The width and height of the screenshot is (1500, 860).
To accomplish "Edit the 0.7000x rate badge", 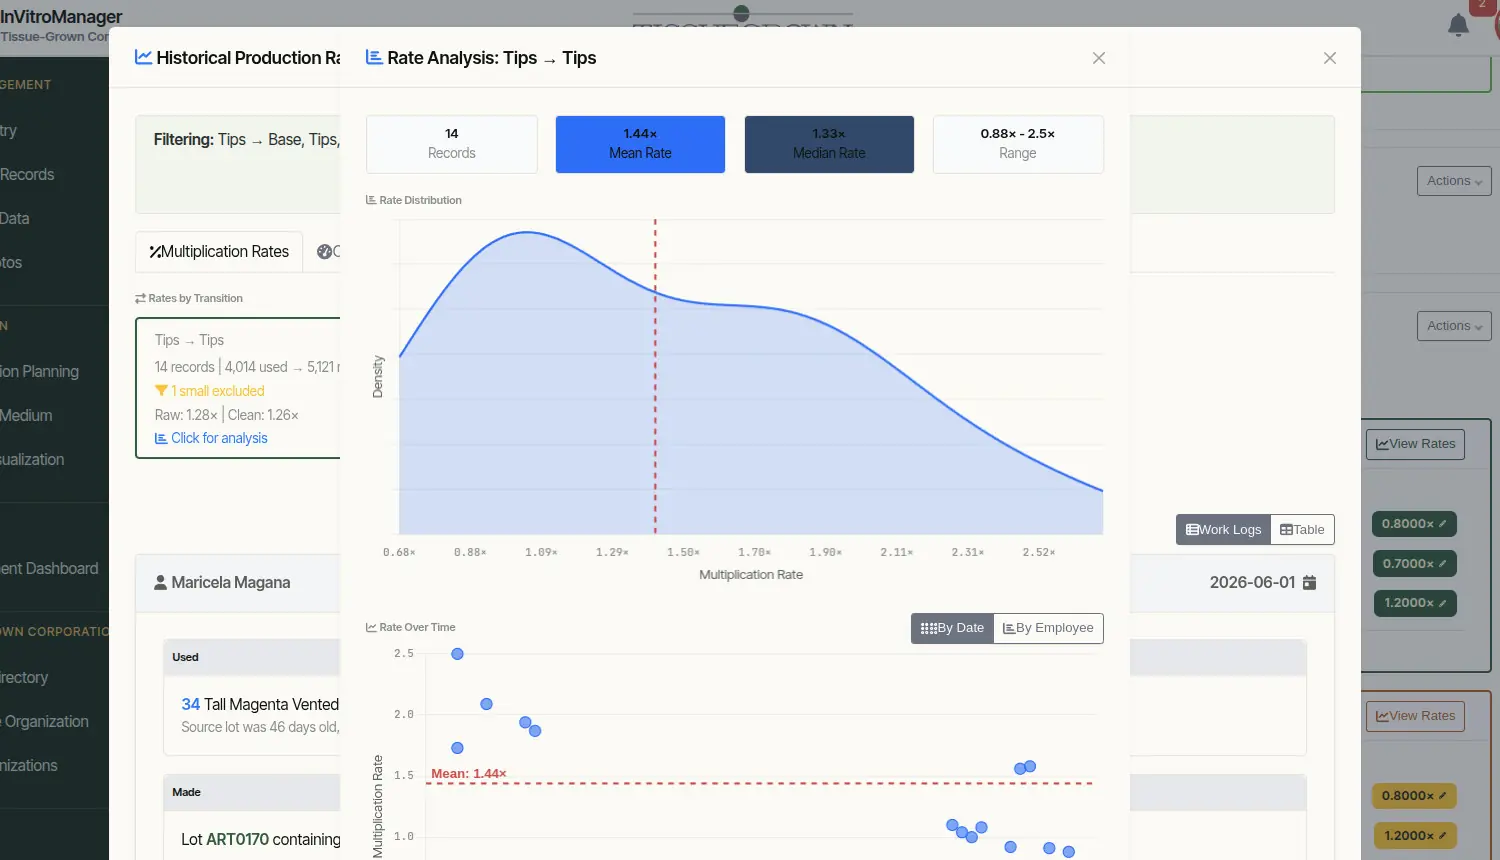I will coord(1414,564).
